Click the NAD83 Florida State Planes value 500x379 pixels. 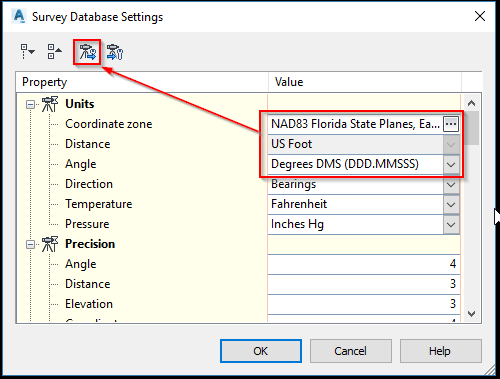tap(355, 124)
